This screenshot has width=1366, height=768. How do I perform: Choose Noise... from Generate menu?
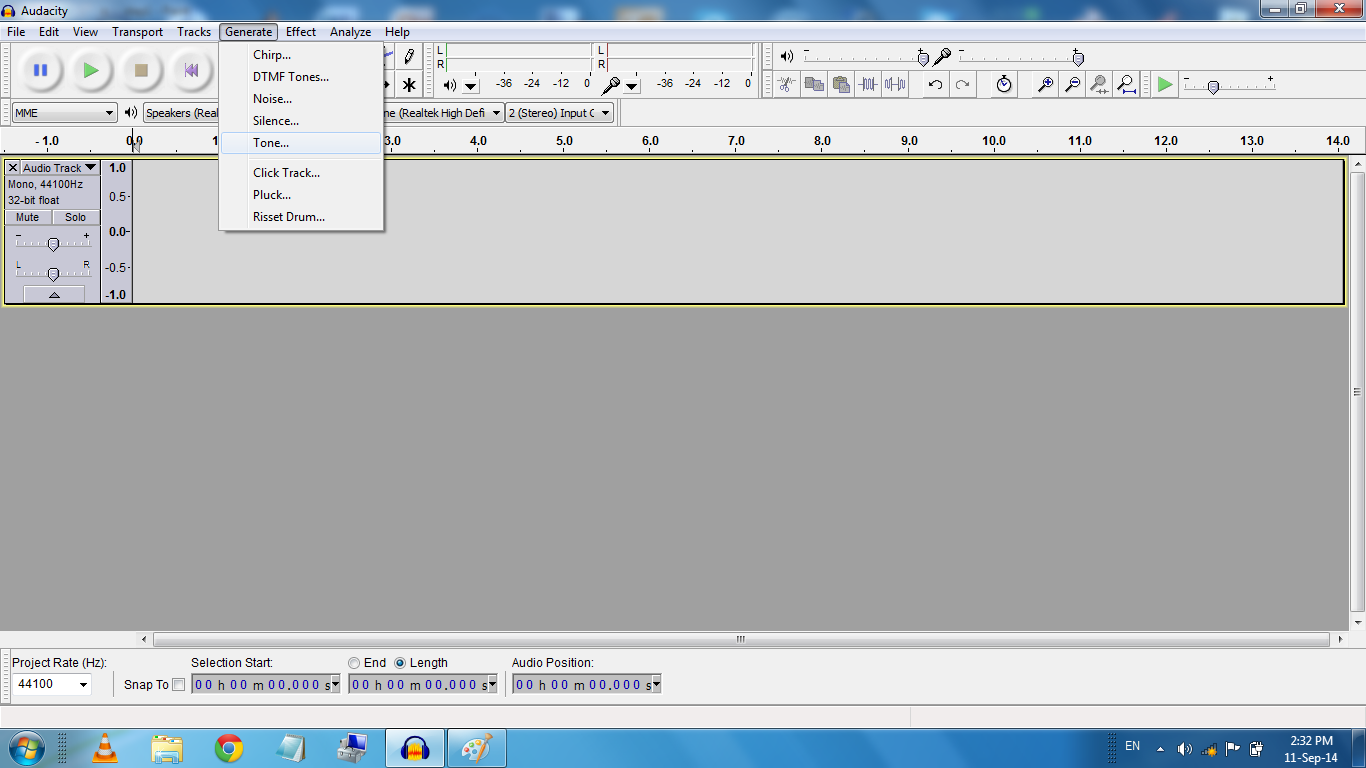[x=302, y=99]
